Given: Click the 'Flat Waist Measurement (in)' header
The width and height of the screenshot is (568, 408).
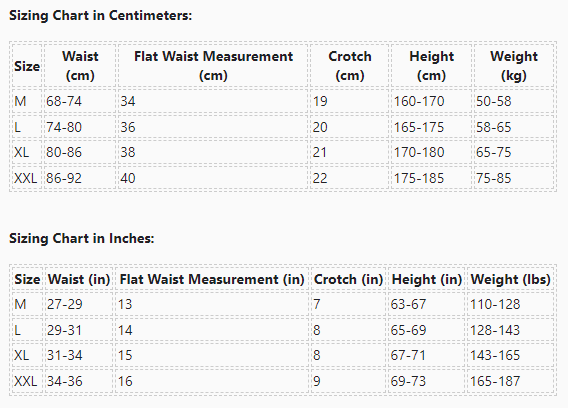Looking at the screenshot, I should 212,279.
